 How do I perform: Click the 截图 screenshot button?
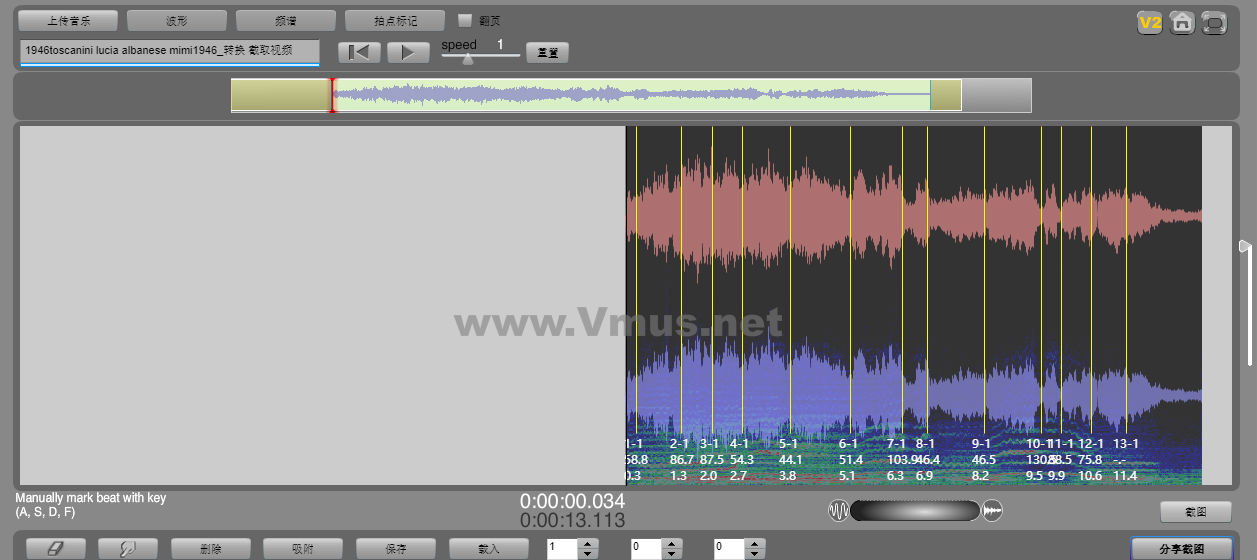click(x=1195, y=512)
